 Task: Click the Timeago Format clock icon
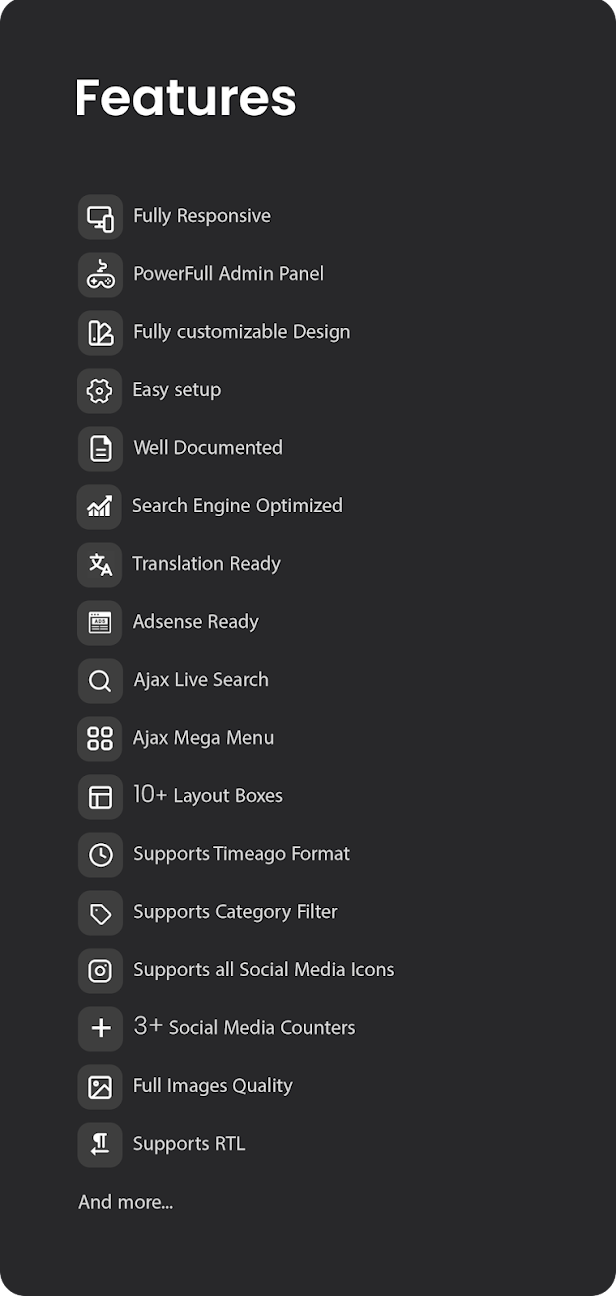pos(100,855)
